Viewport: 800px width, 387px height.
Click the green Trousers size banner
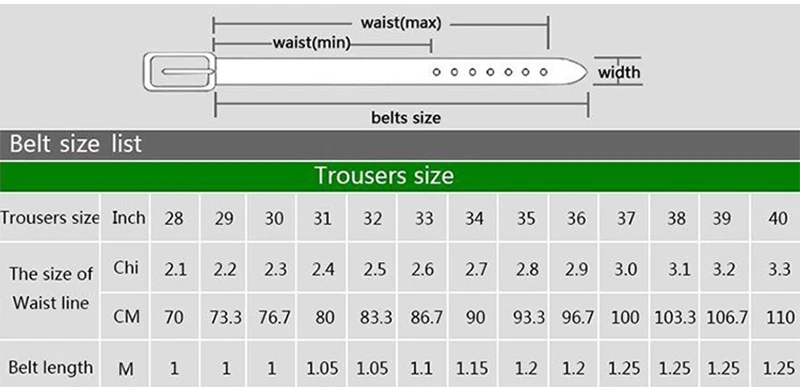tap(400, 176)
